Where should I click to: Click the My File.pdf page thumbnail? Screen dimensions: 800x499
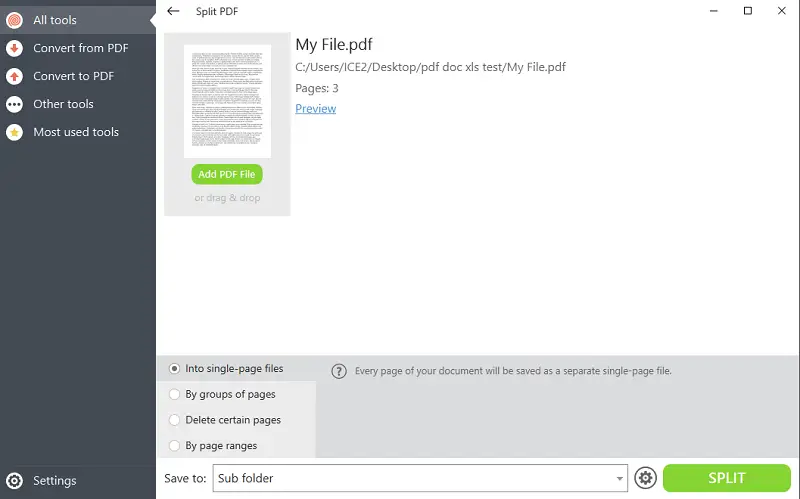[228, 101]
